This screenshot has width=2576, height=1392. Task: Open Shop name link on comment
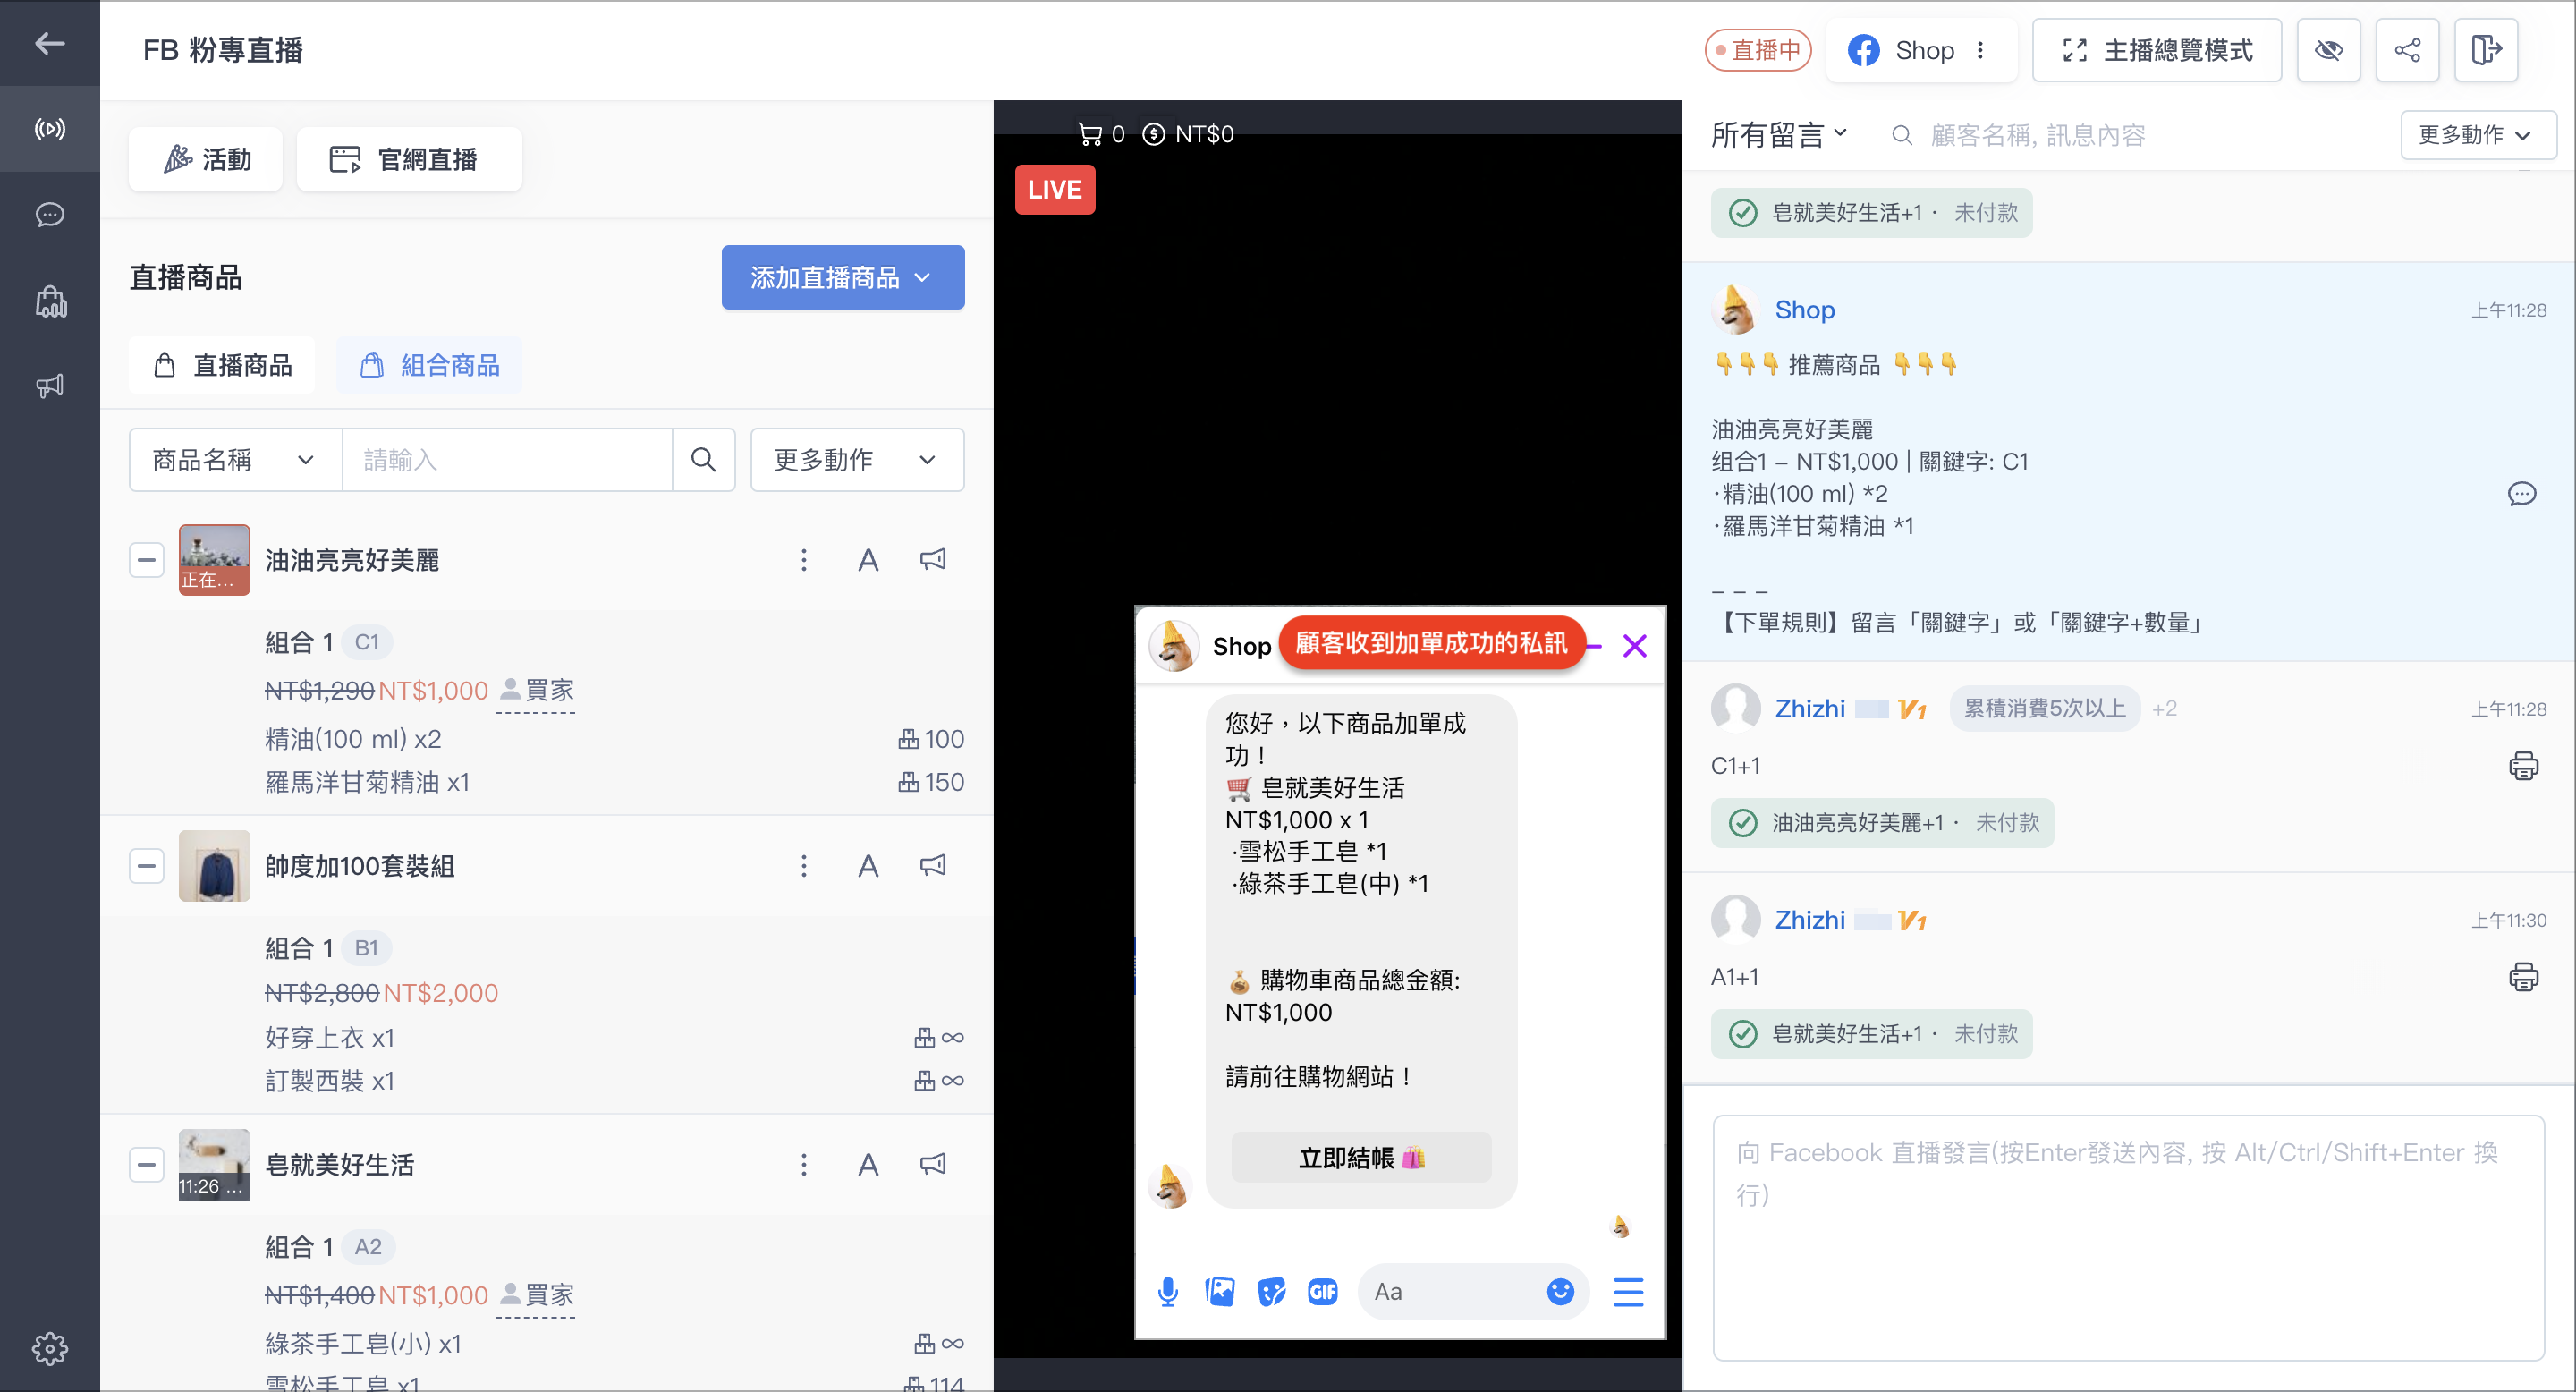pos(1804,310)
